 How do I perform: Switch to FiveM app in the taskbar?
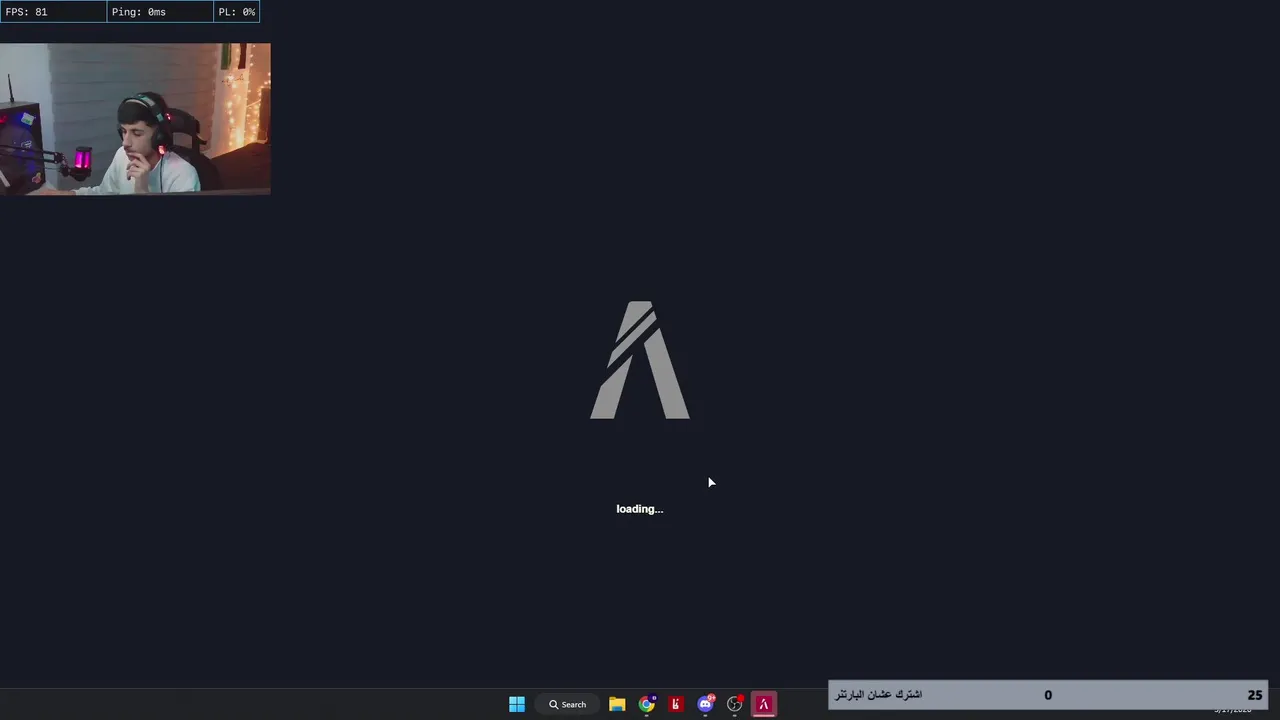(764, 704)
